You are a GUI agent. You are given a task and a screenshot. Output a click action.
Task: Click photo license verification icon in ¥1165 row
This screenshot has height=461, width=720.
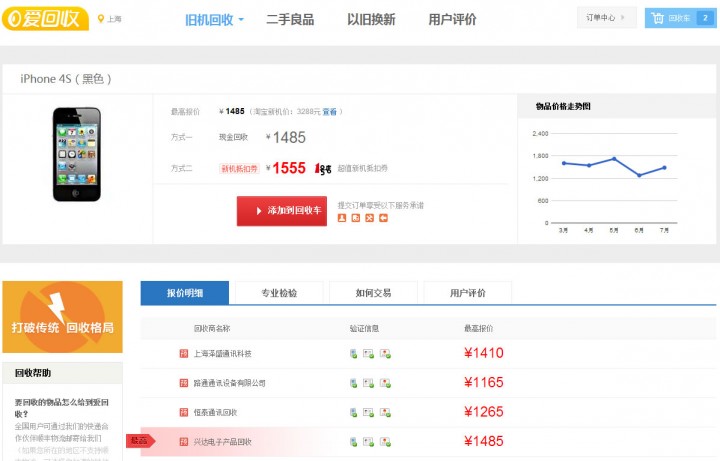(385, 383)
